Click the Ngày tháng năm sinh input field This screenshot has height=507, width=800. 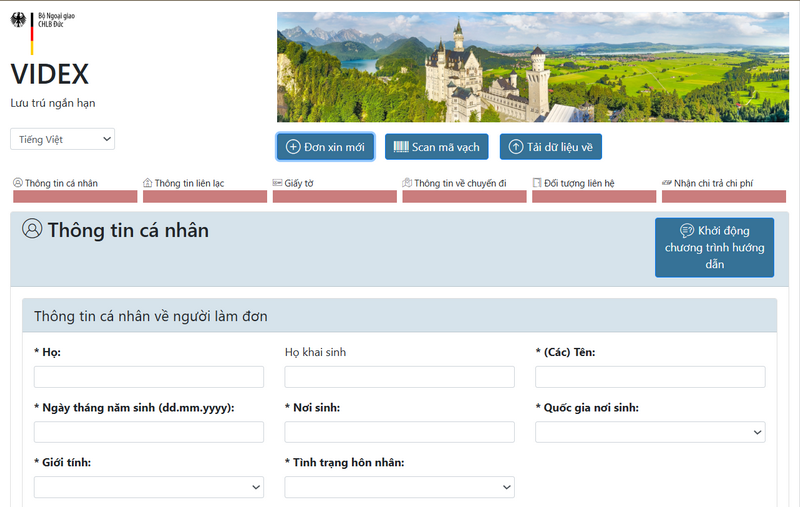coord(149,432)
